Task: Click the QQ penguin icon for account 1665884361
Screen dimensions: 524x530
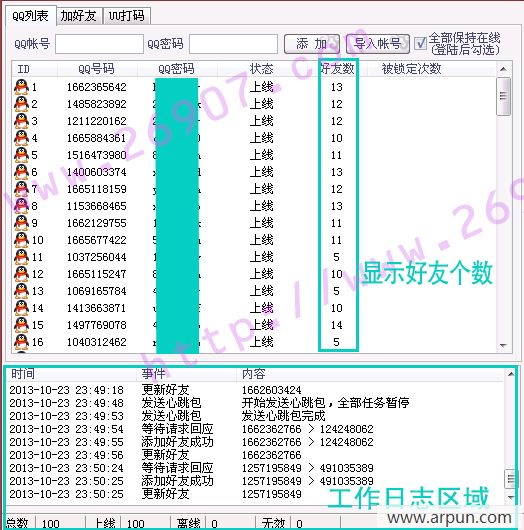Action: point(21,138)
